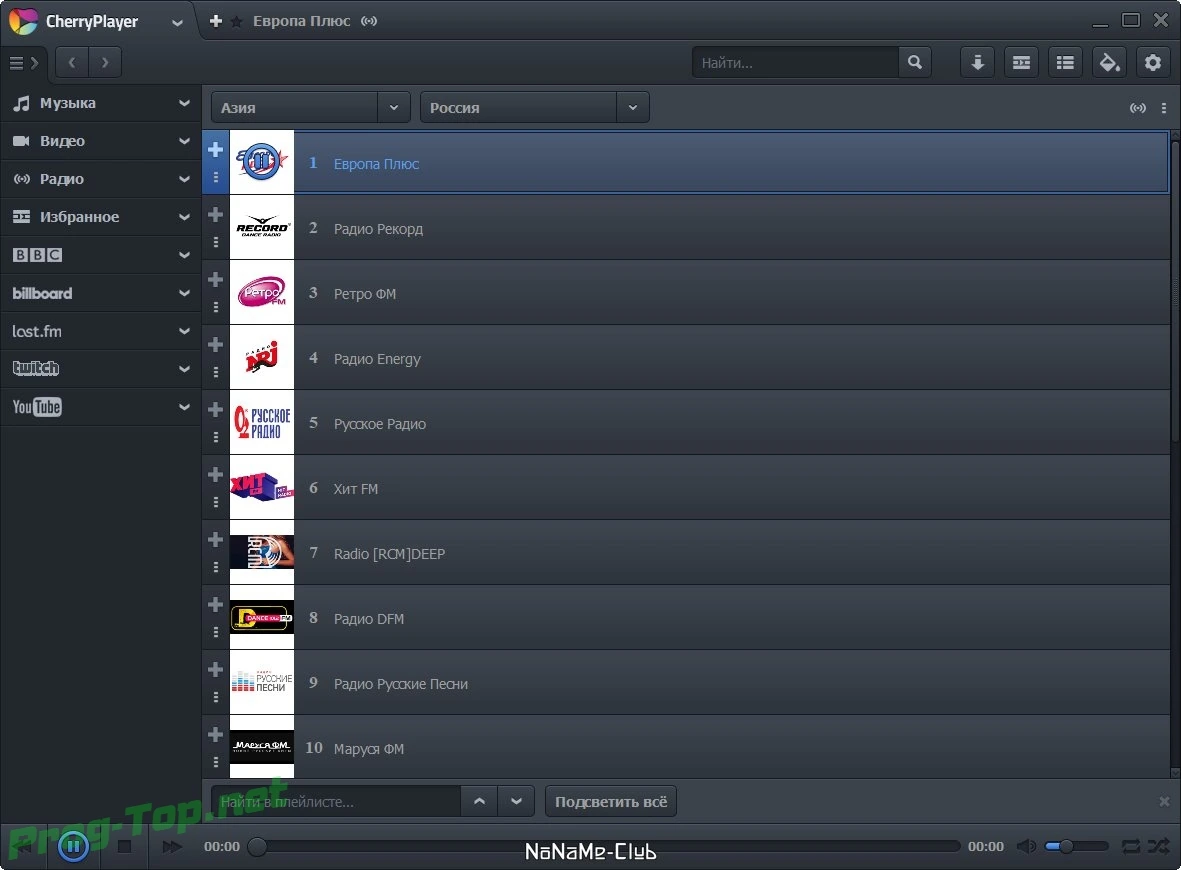
Task: Select station Хит FM
Action: 686,488
